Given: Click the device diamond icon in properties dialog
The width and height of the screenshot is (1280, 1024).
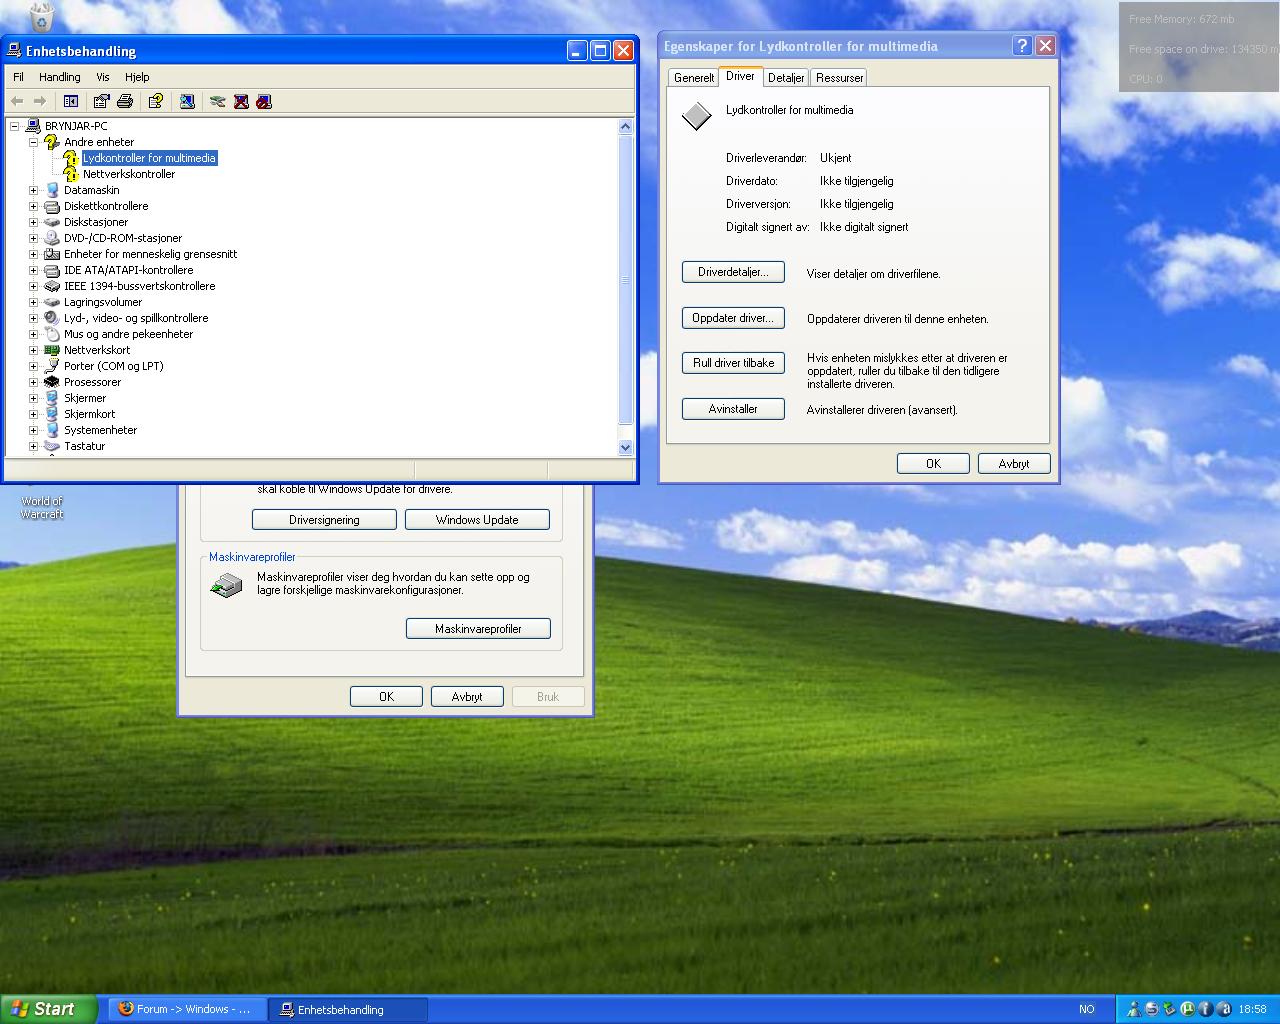Looking at the screenshot, I should point(696,116).
